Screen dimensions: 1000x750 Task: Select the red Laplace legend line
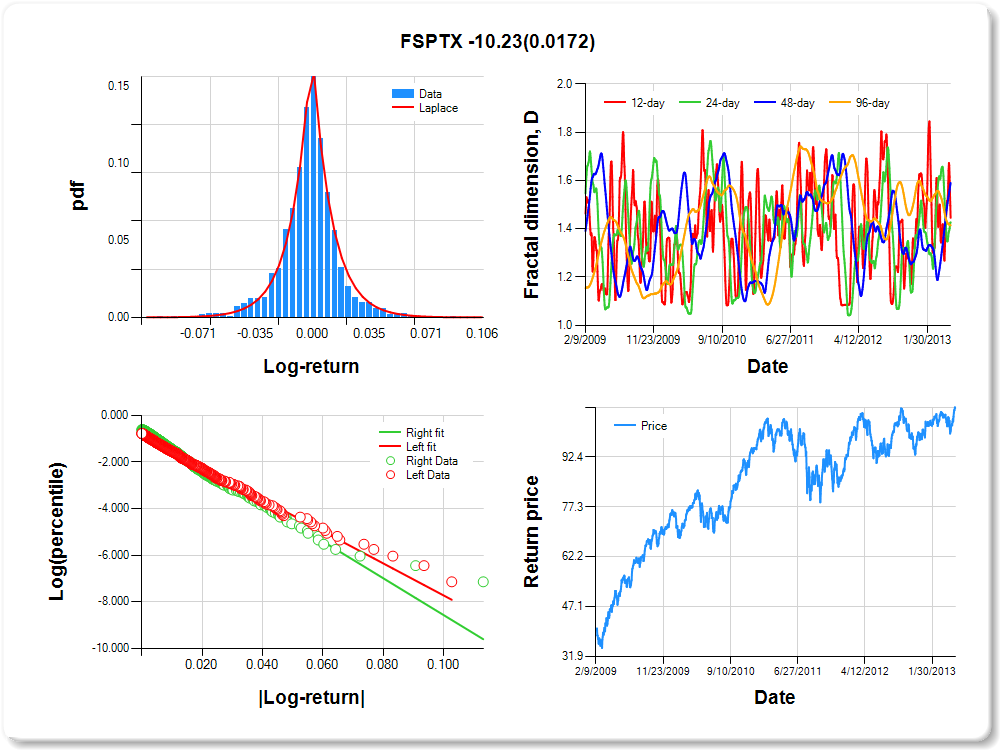(x=402, y=108)
